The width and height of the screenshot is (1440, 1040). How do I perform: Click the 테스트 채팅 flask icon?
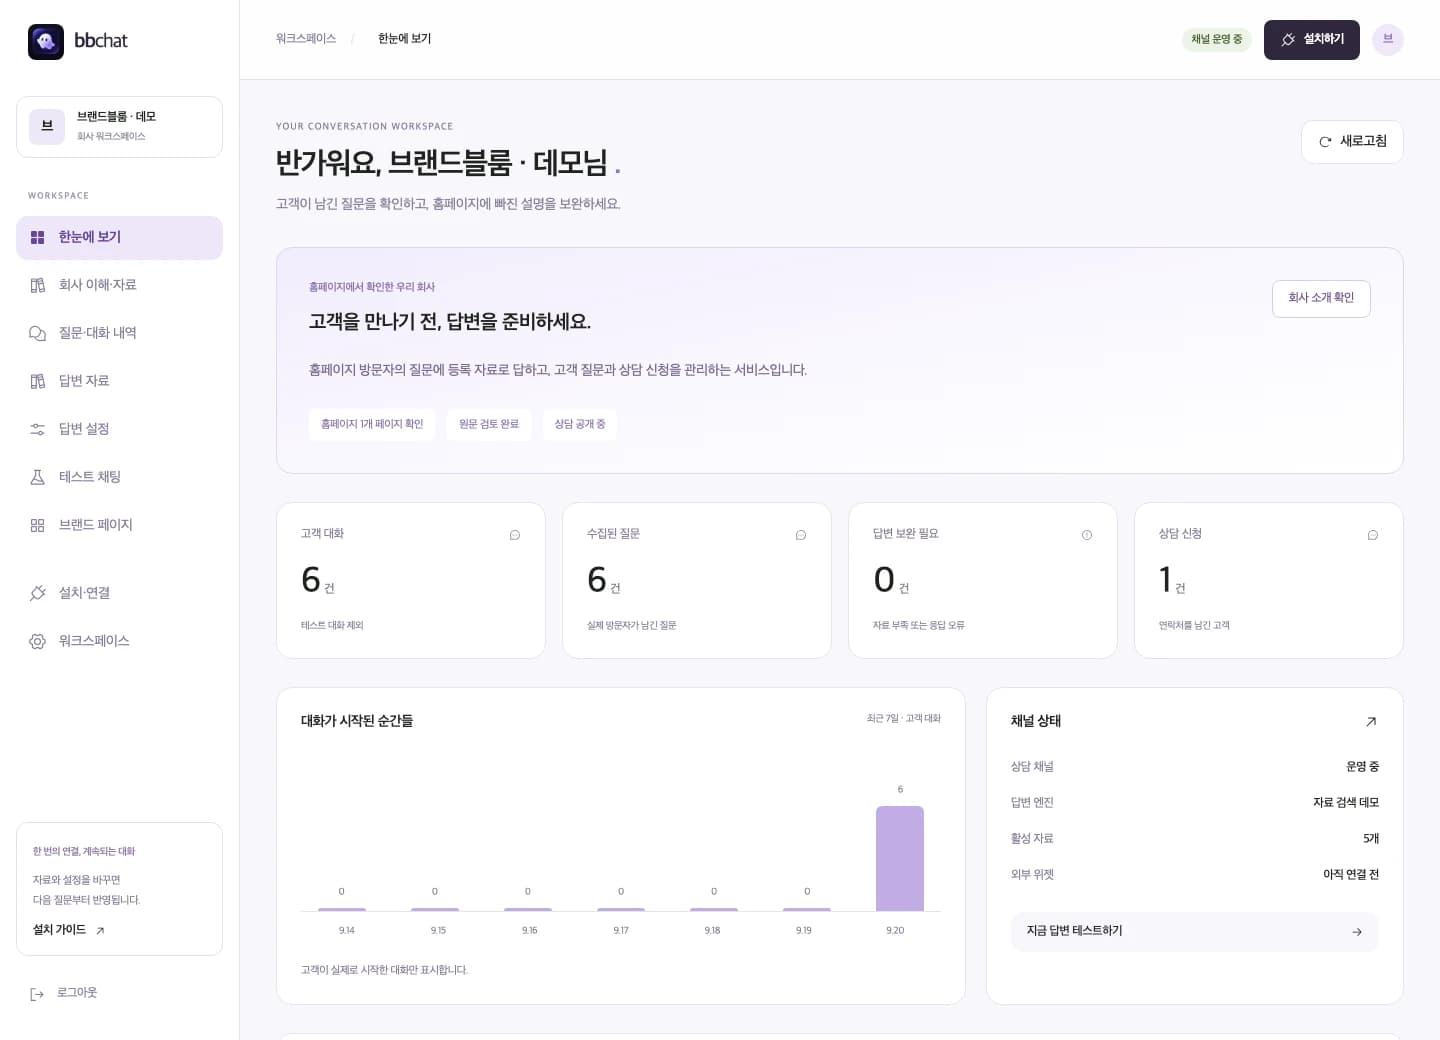coord(37,478)
